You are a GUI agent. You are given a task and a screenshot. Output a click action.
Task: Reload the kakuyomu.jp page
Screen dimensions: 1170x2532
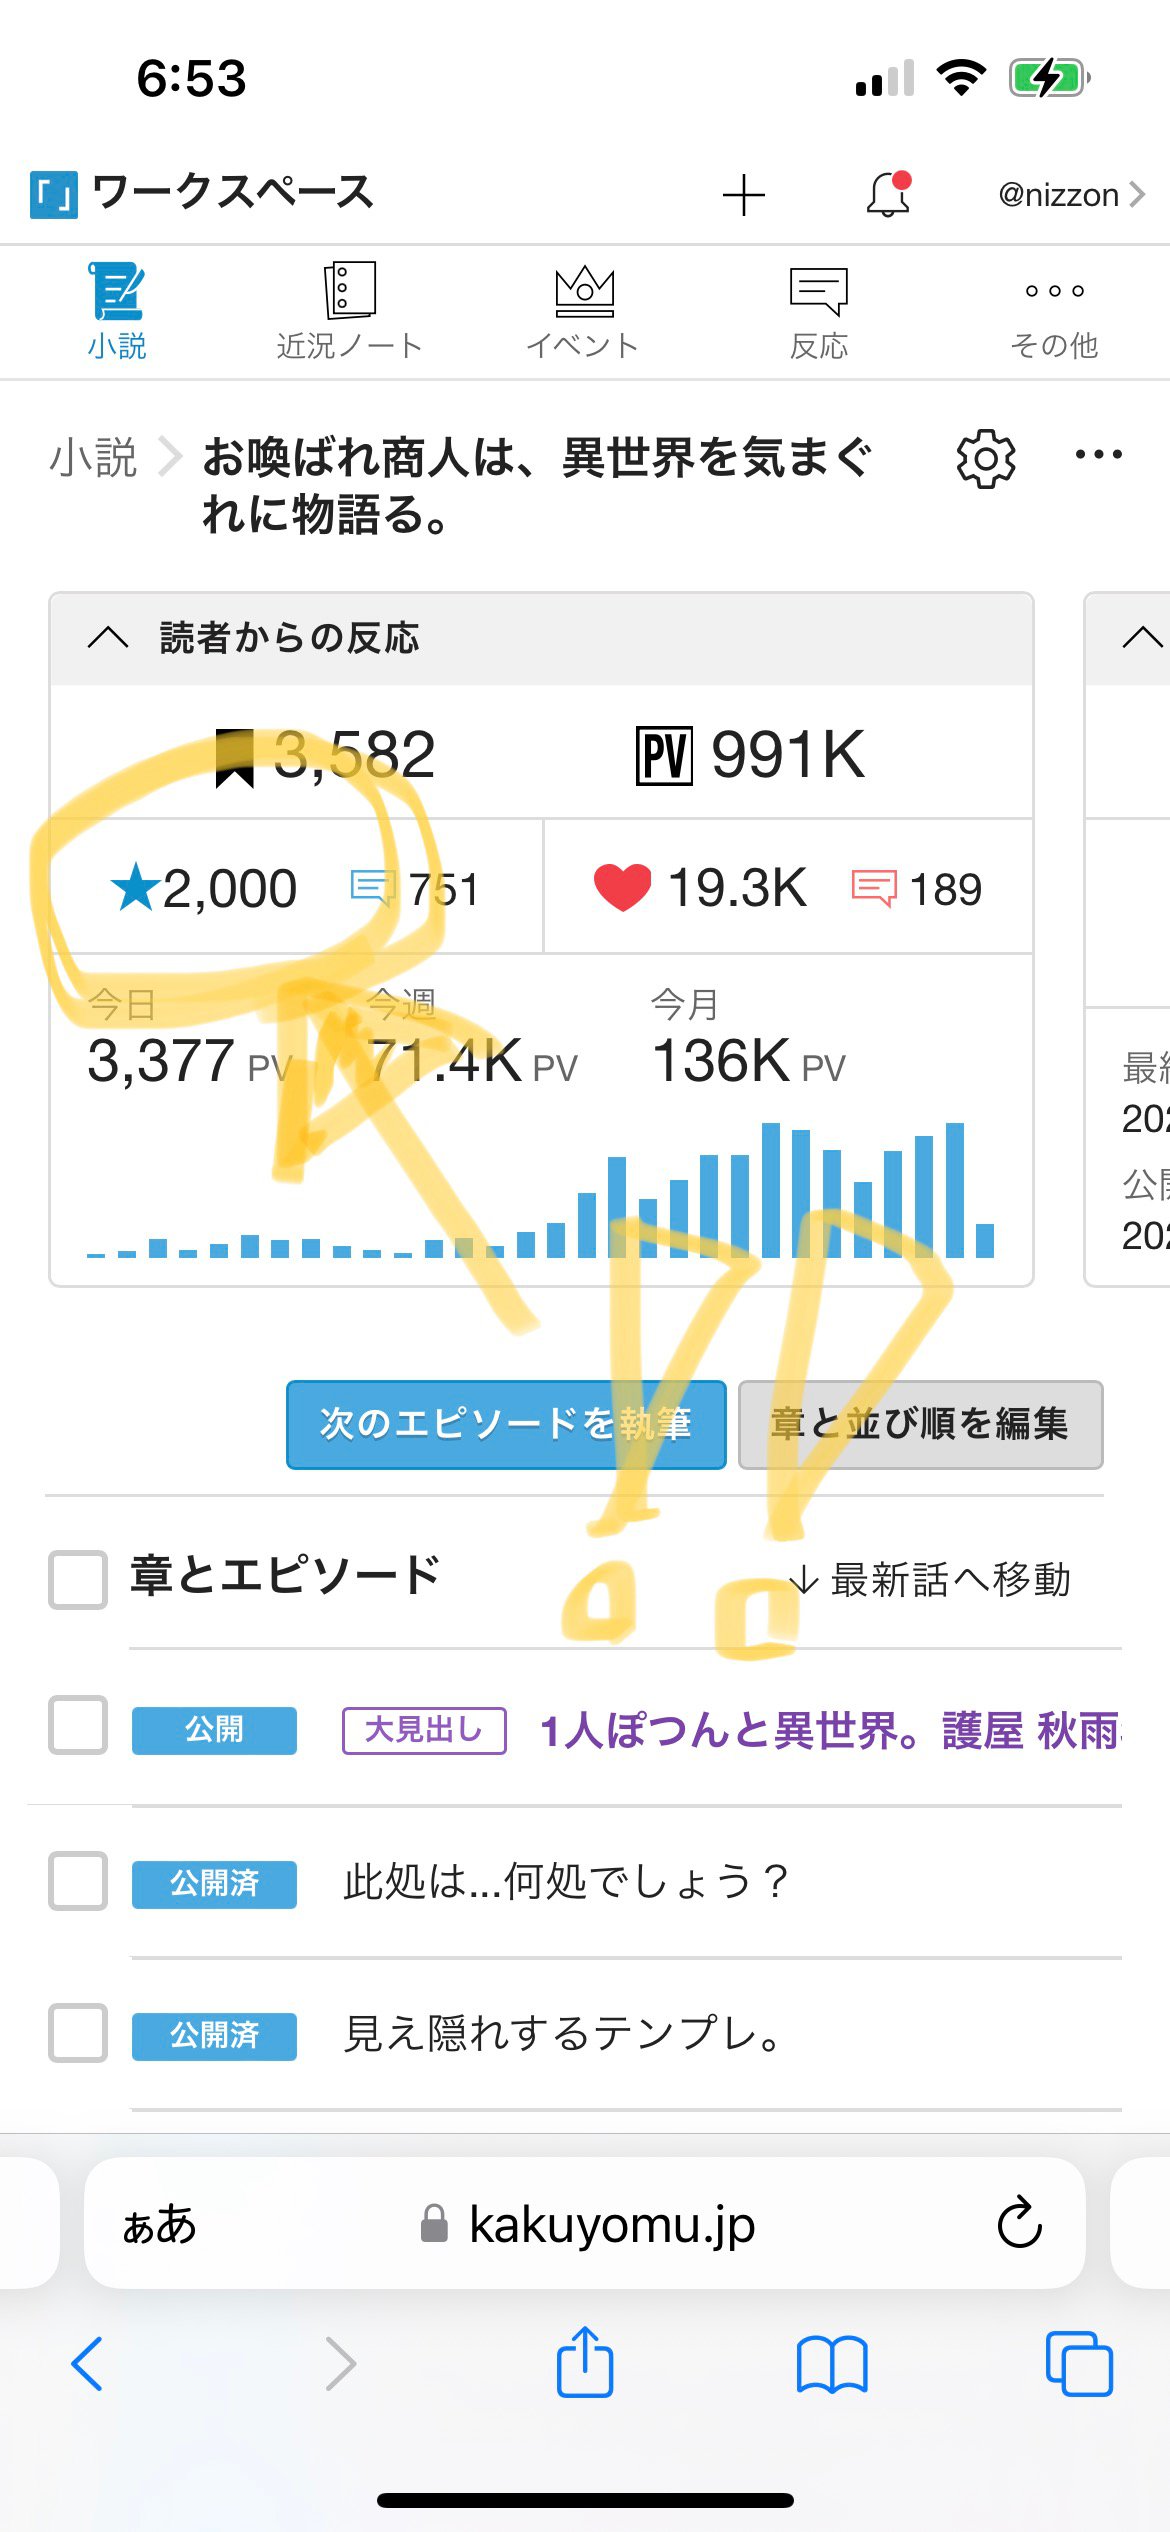(1019, 2223)
